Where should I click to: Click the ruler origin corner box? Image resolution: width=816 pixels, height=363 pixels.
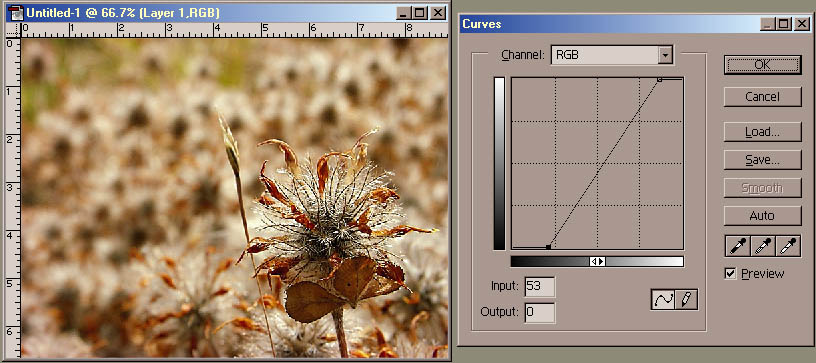point(13,30)
